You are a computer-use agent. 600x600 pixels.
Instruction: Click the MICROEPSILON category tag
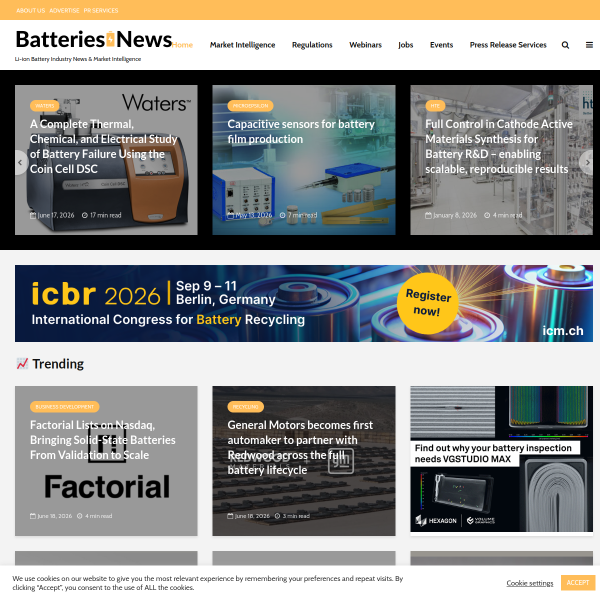coord(250,106)
